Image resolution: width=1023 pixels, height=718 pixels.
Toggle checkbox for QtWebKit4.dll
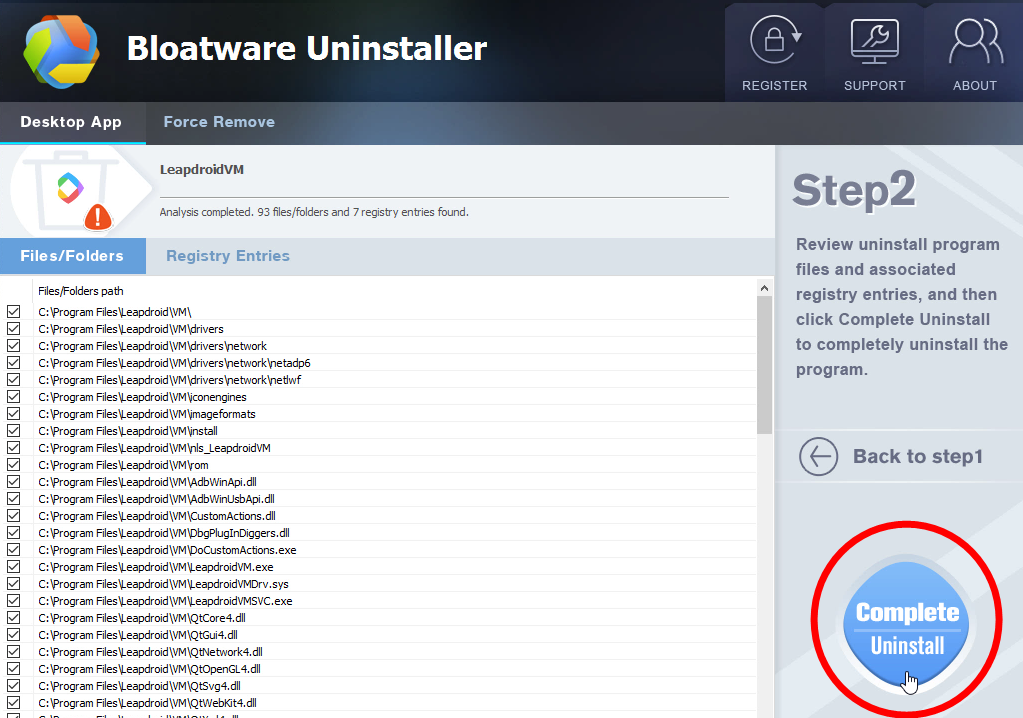[14, 702]
